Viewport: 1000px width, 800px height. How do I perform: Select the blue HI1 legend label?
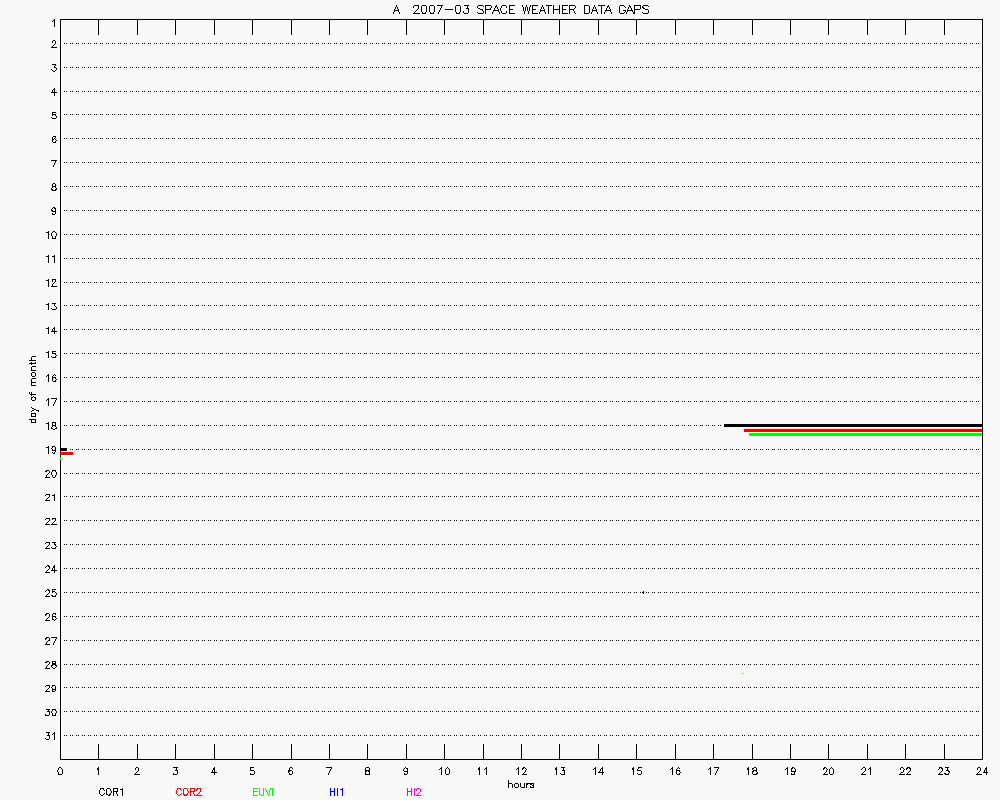click(337, 792)
